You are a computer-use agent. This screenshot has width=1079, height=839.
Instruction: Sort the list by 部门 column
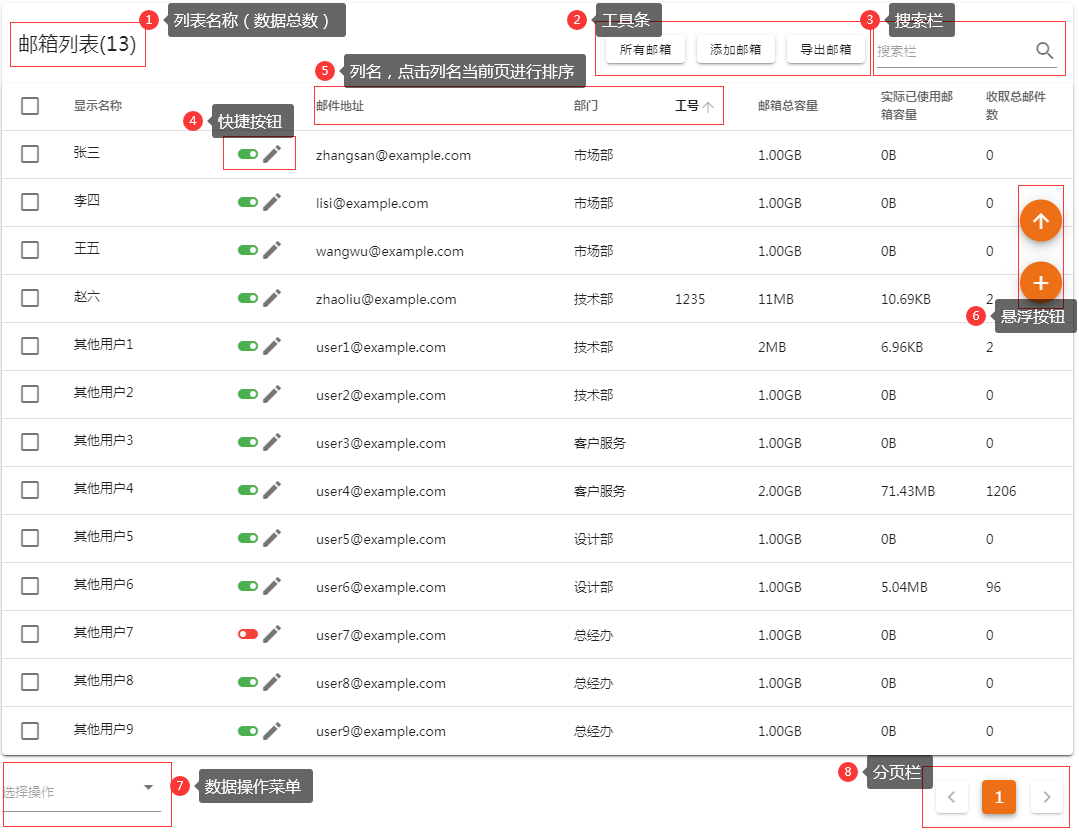586,106
